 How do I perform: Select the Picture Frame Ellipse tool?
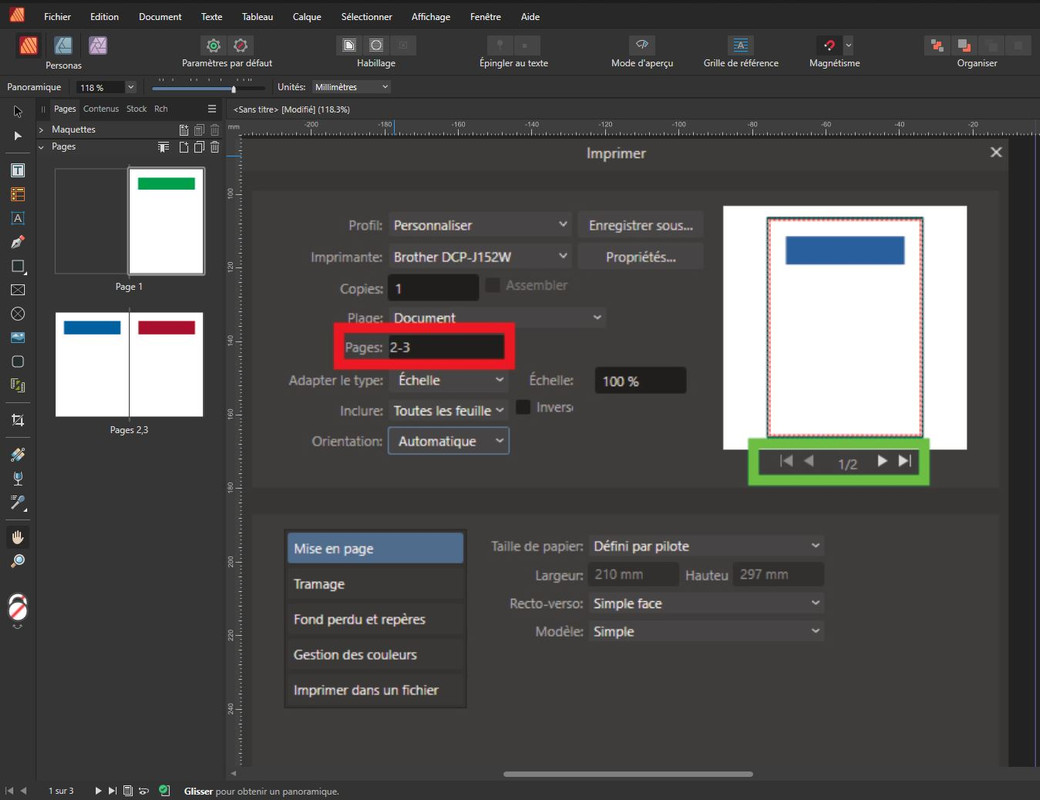(x=18, y=314)
